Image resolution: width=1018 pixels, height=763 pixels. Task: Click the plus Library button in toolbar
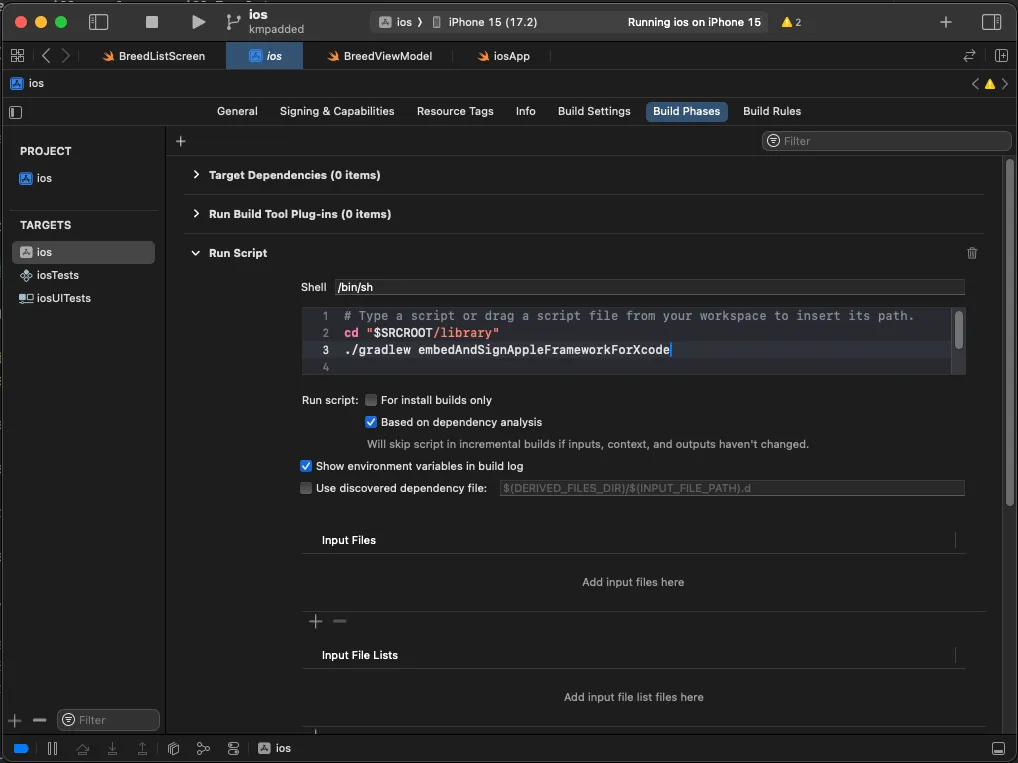pos(945,22)
